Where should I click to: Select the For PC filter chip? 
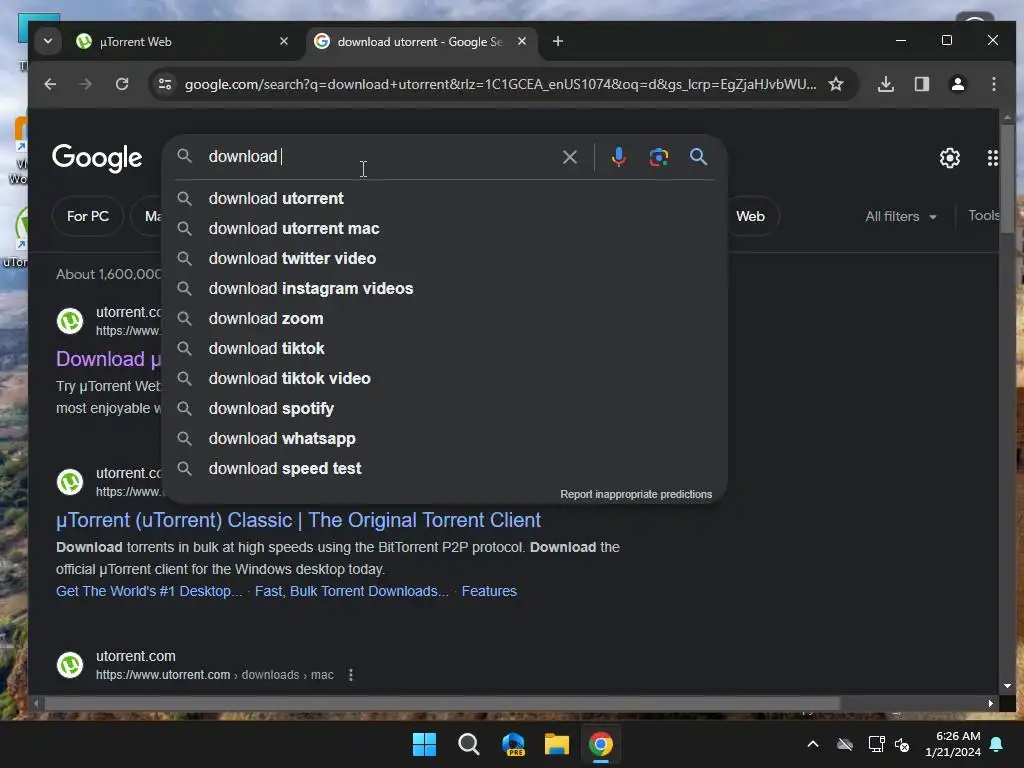pyautogui.click(x=88, y=216)
